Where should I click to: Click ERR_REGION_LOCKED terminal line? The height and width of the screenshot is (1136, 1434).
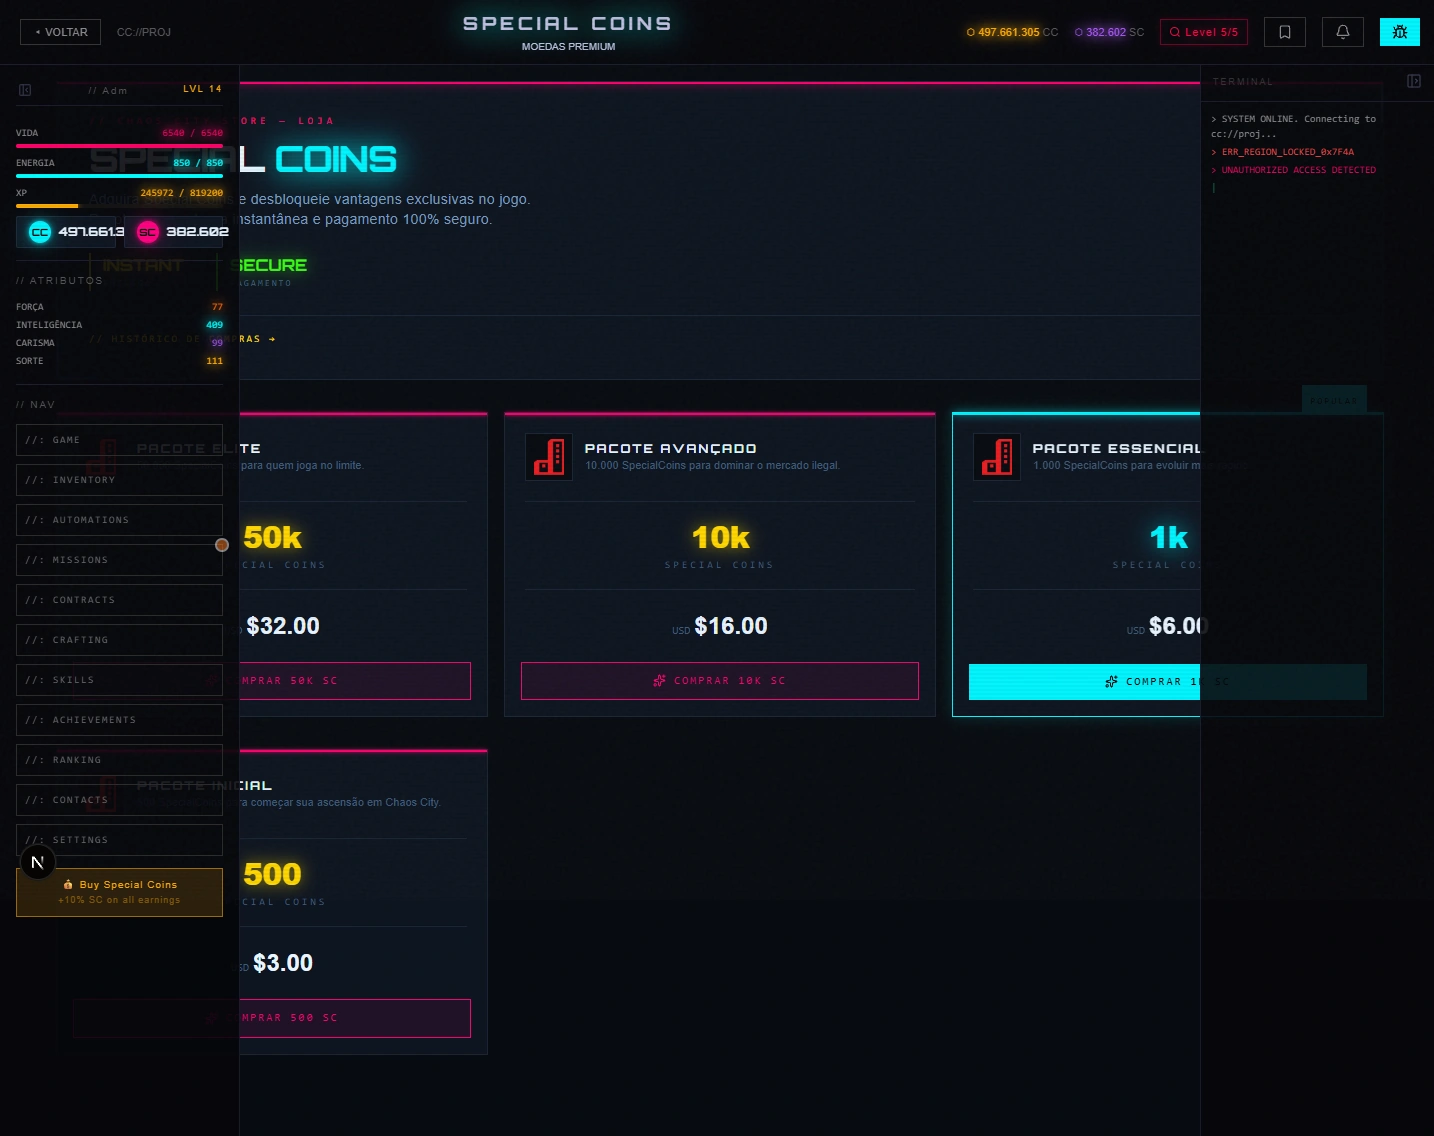pos(1282,152)
